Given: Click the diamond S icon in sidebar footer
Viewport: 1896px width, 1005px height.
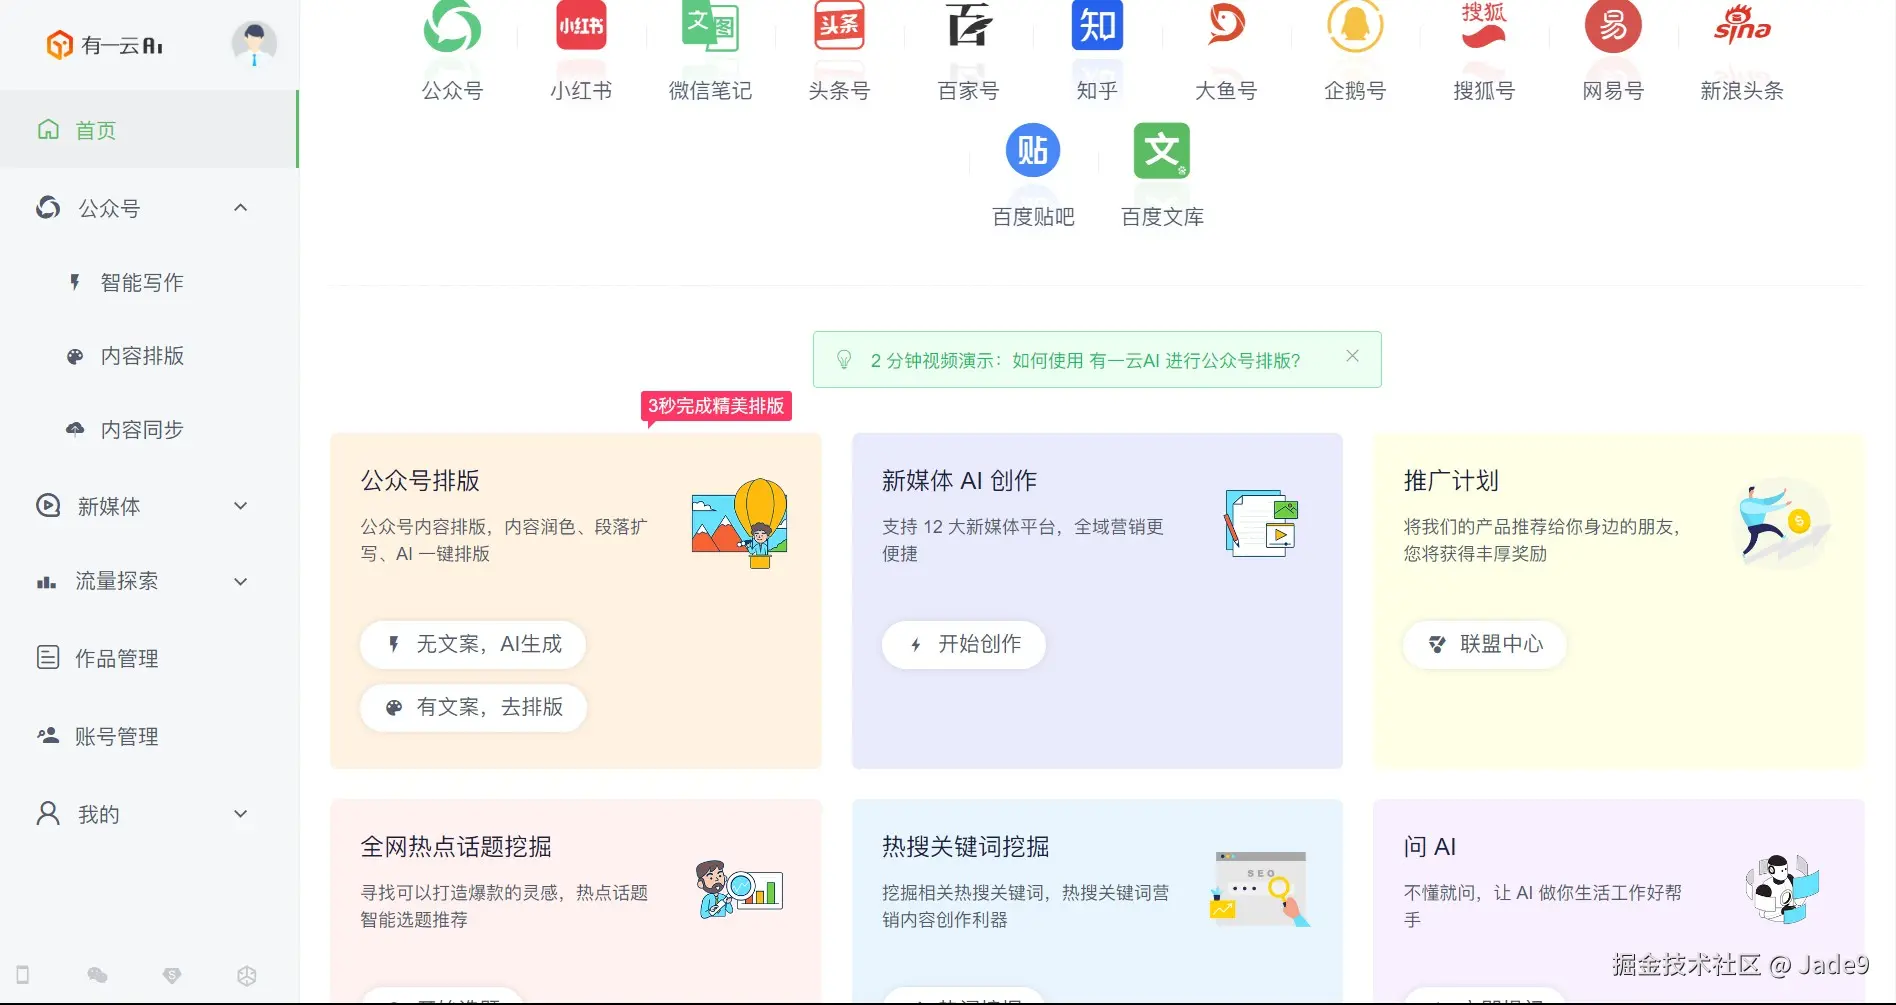Looking at the screenshot, I should [172, 975].
